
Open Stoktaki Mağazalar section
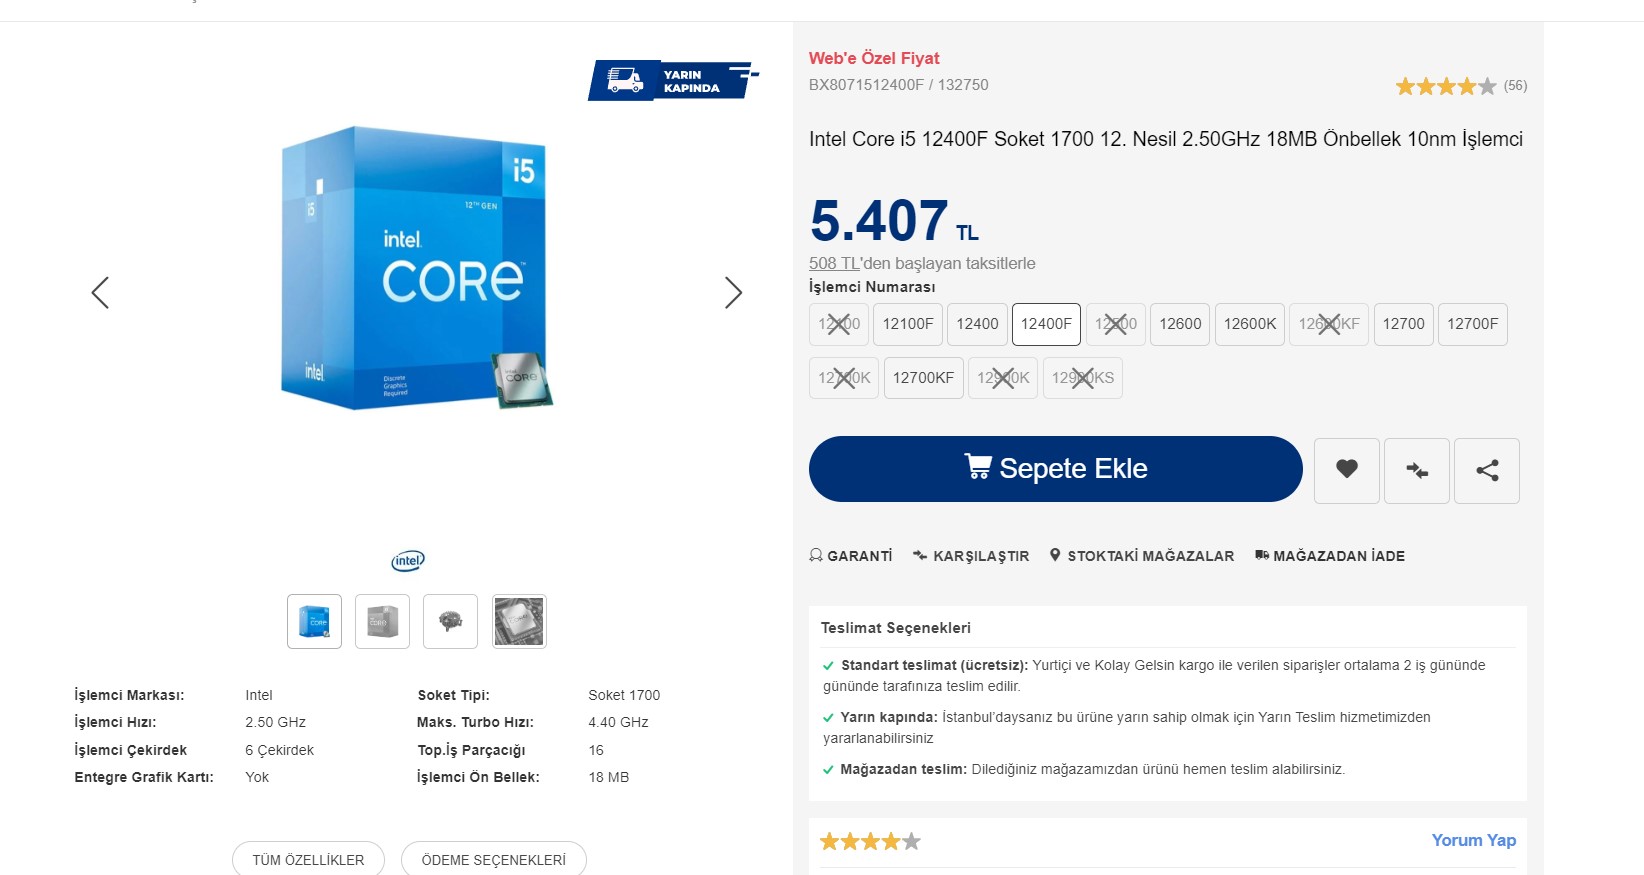(x=1142, y=556)
